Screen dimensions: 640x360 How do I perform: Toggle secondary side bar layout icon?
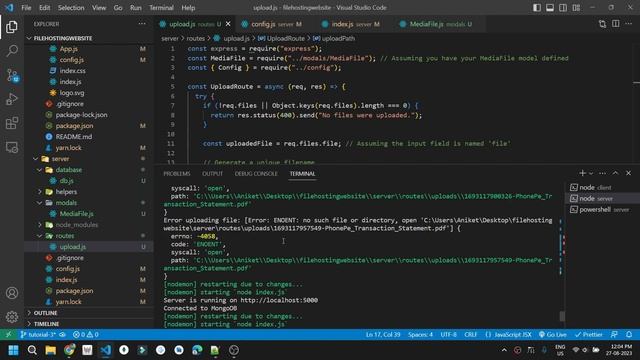tap(563, 8)
